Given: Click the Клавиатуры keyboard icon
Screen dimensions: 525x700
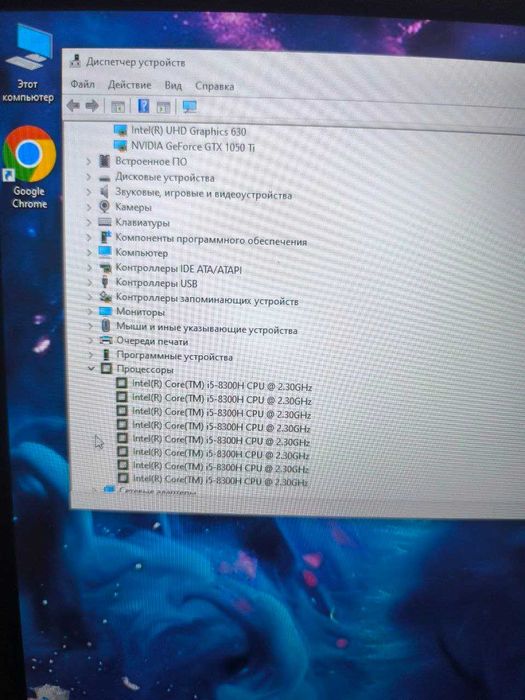Looking at the screenshot, I should (105, 222).
